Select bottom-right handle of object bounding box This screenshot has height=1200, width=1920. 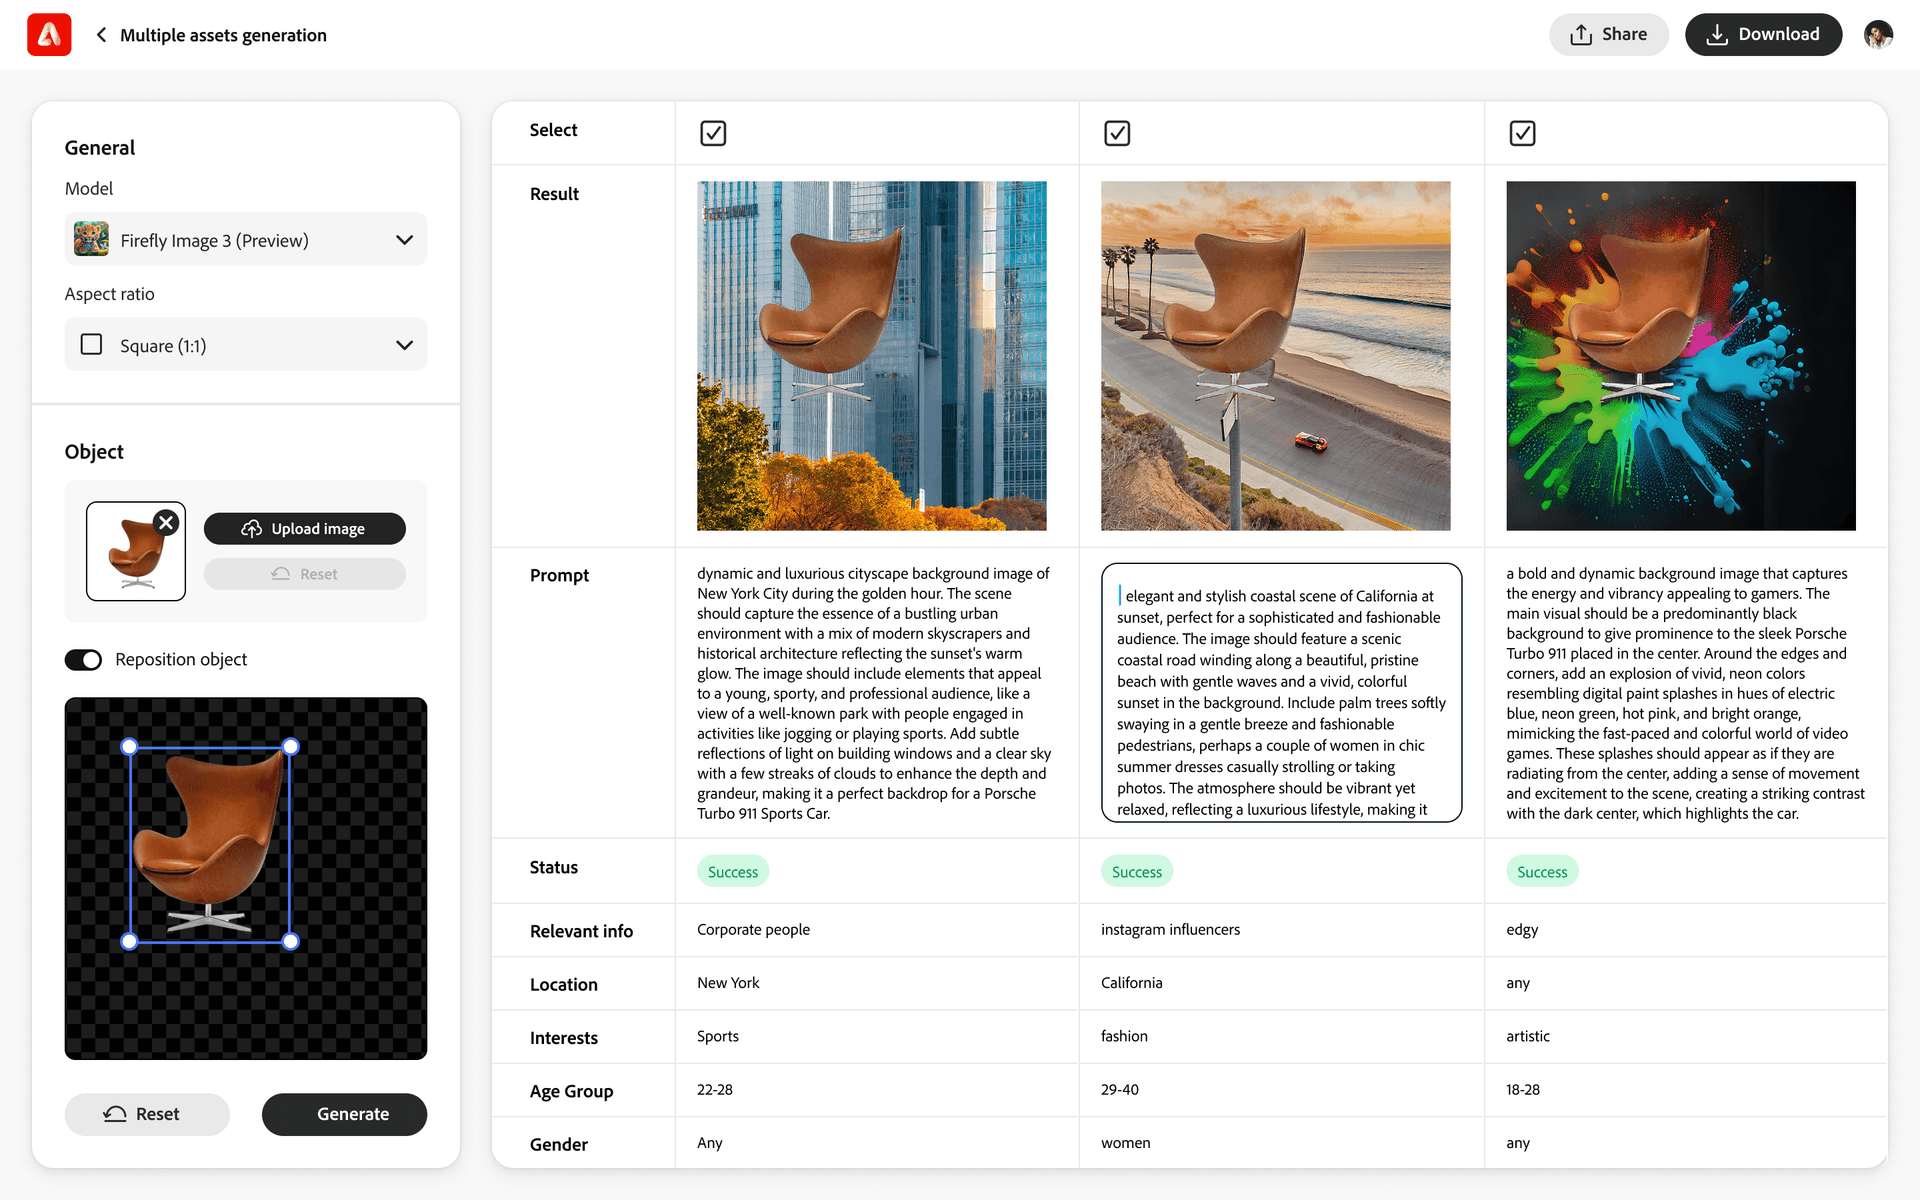click(x=290, y=941)
